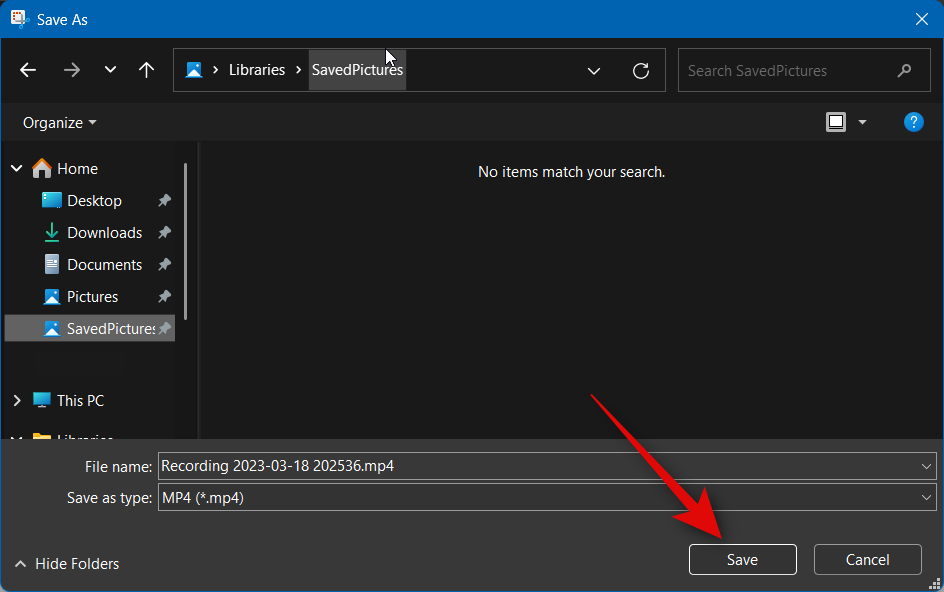This screenshot has width=944, height=592.
Task: Click the view layout icon
Action: [x=836, y=122]
